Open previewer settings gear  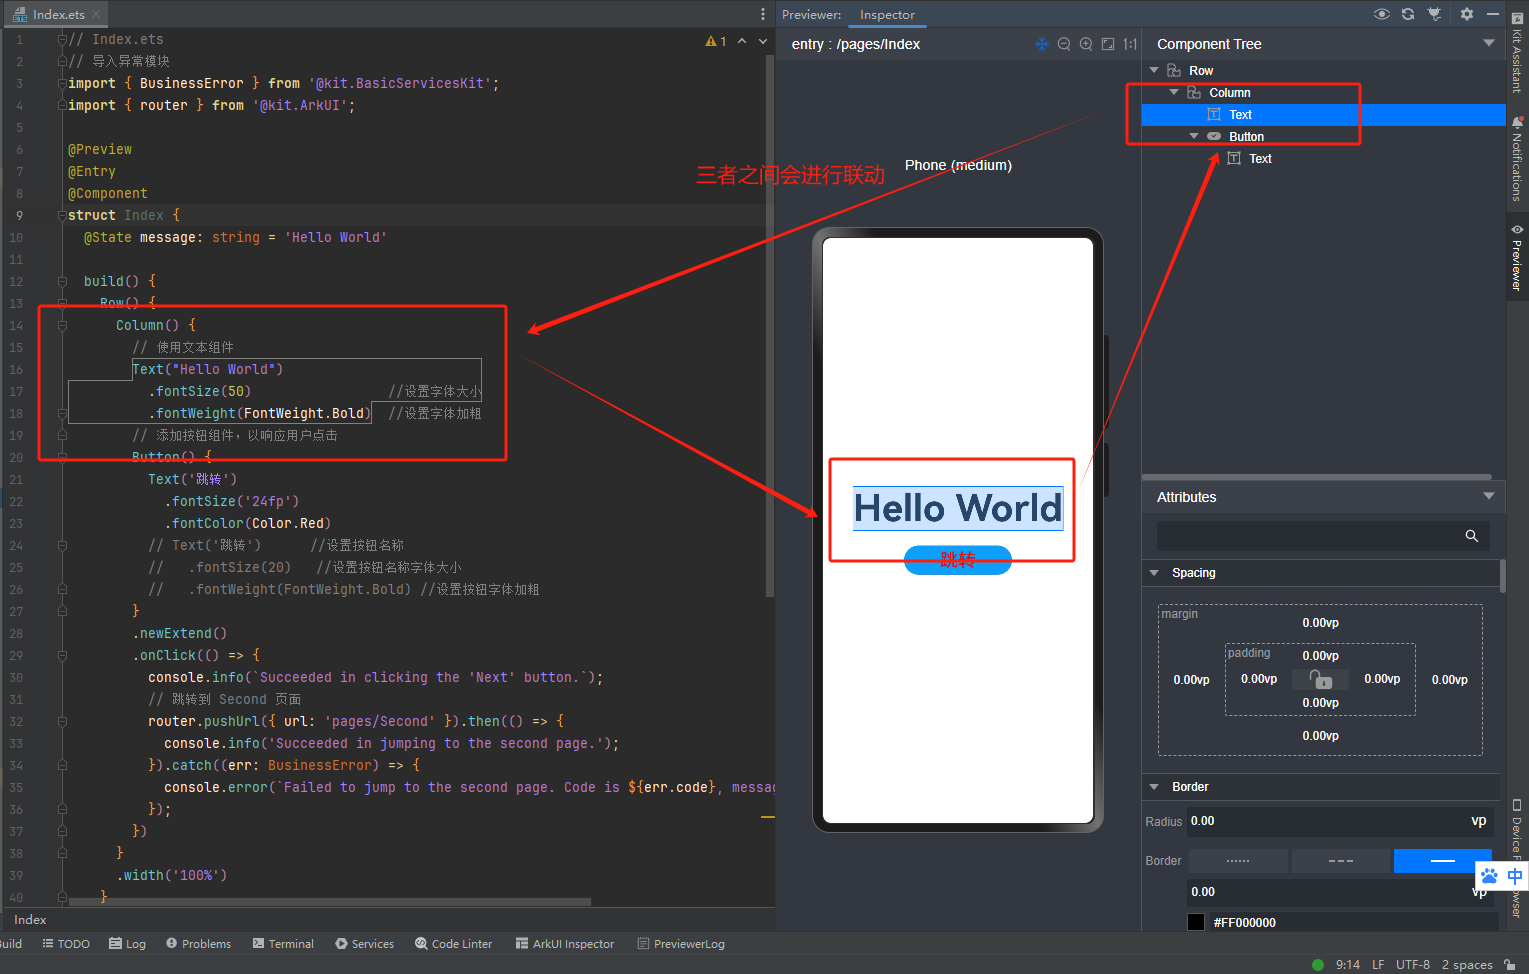(1467, 14)
